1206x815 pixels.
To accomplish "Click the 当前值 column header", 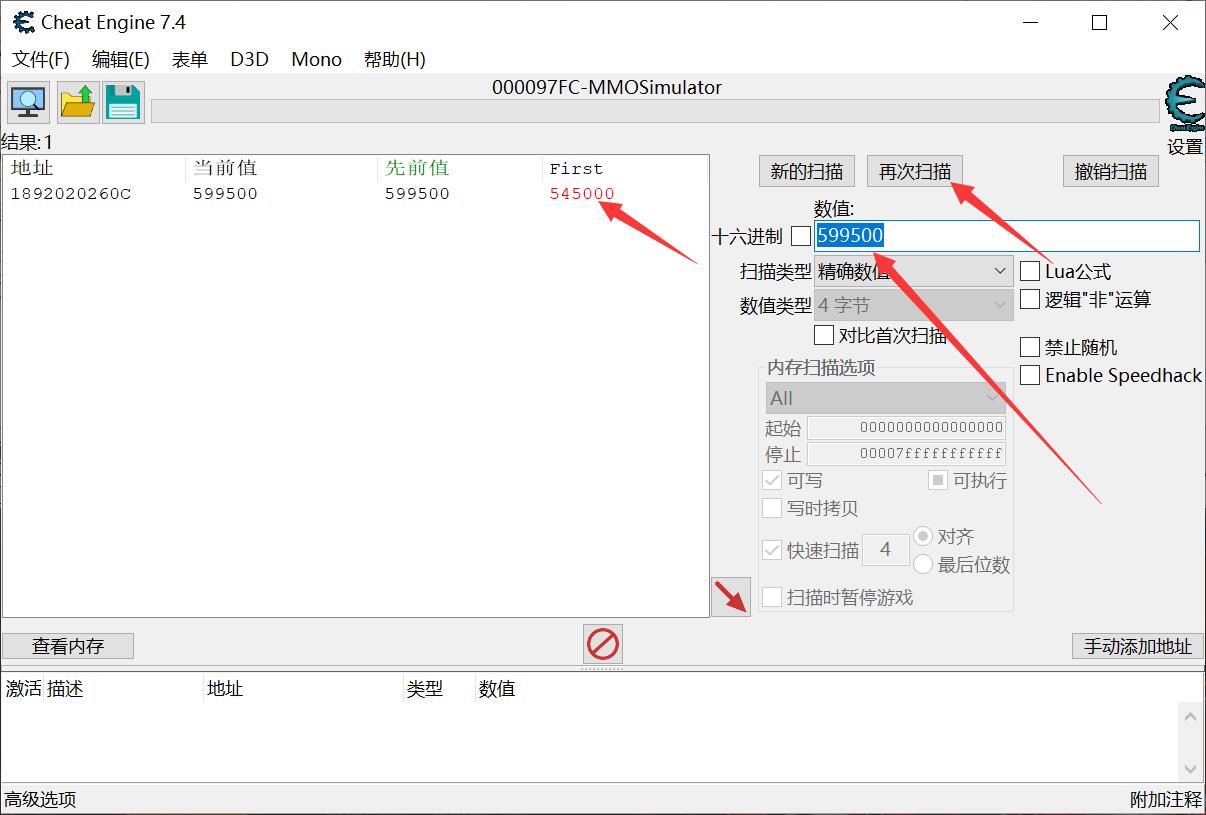I will coord(281,168).
